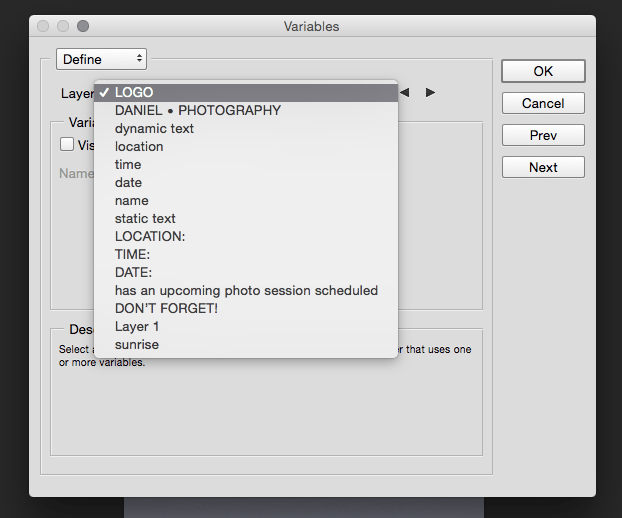The width and height of the screenshot is (622, 518).
Task: Select the name layer option
Action: (131, 201)
